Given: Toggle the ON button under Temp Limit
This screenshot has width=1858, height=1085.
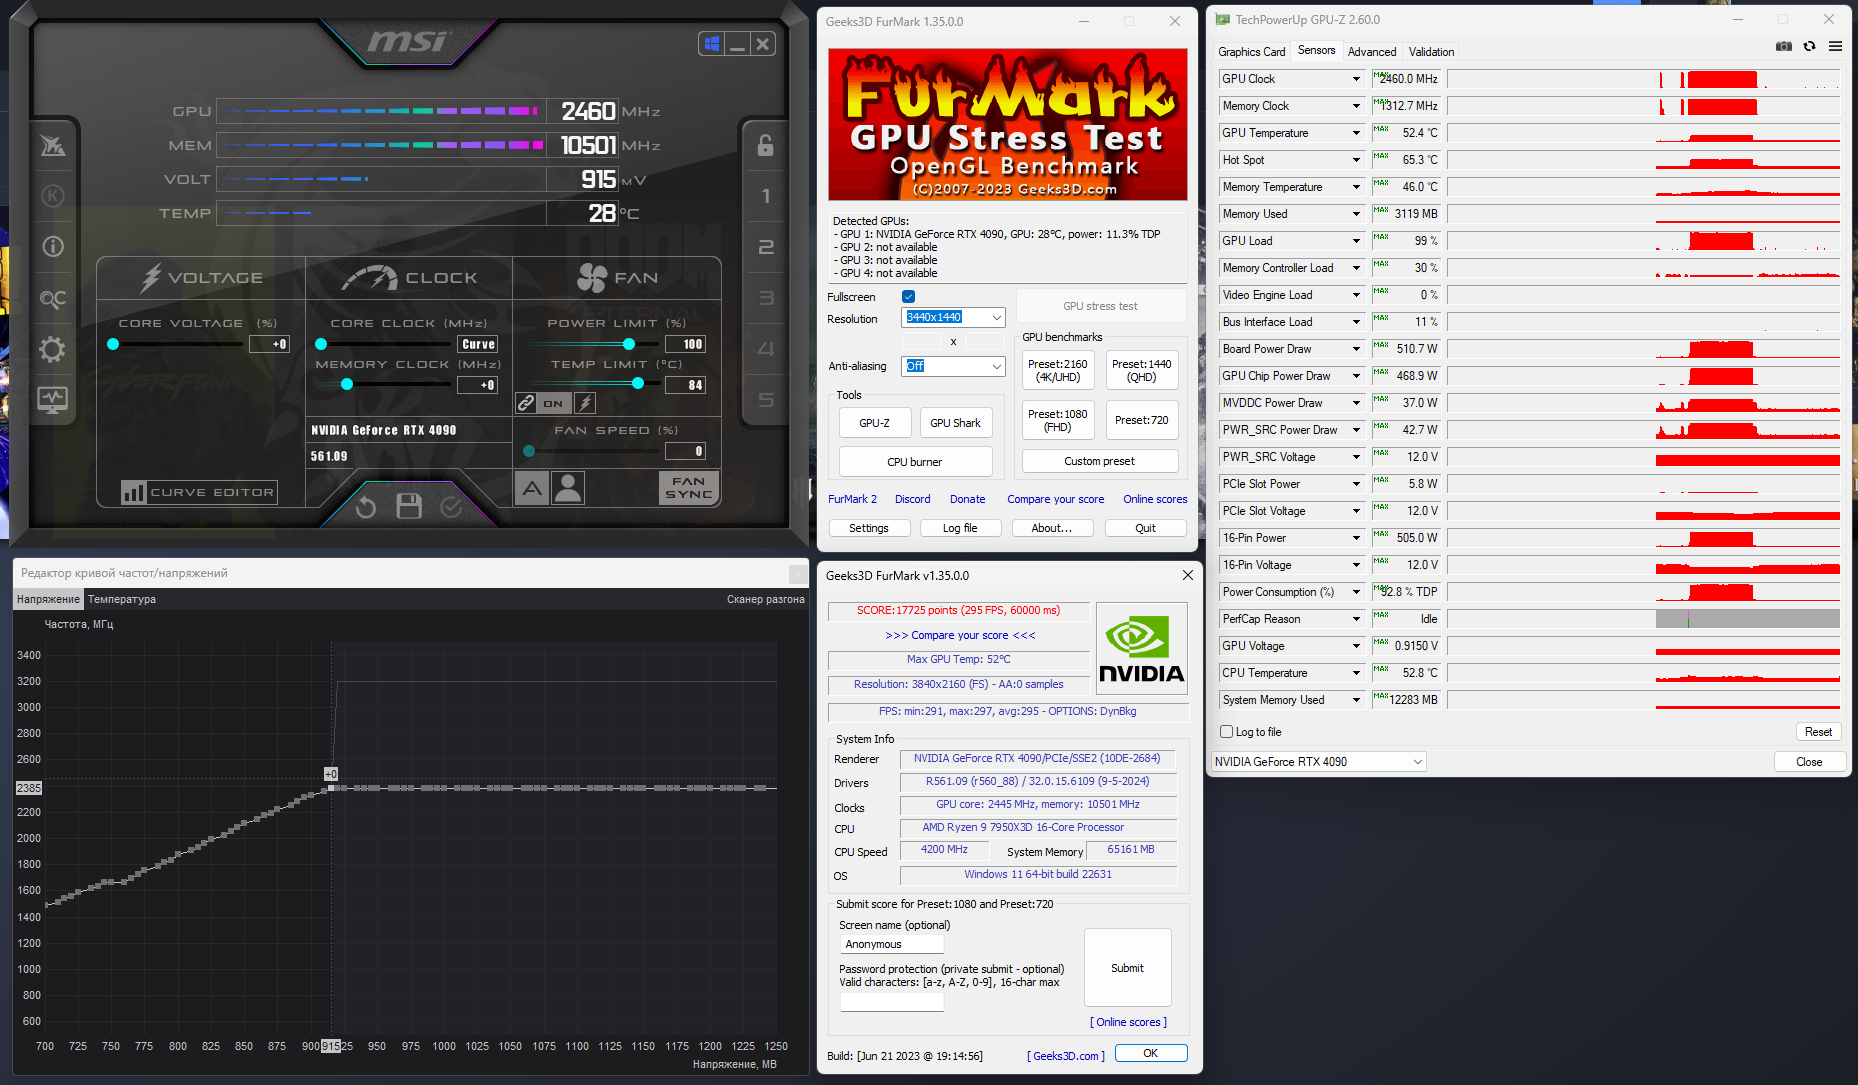Looking at the screenshot, I should pos(553,403).
